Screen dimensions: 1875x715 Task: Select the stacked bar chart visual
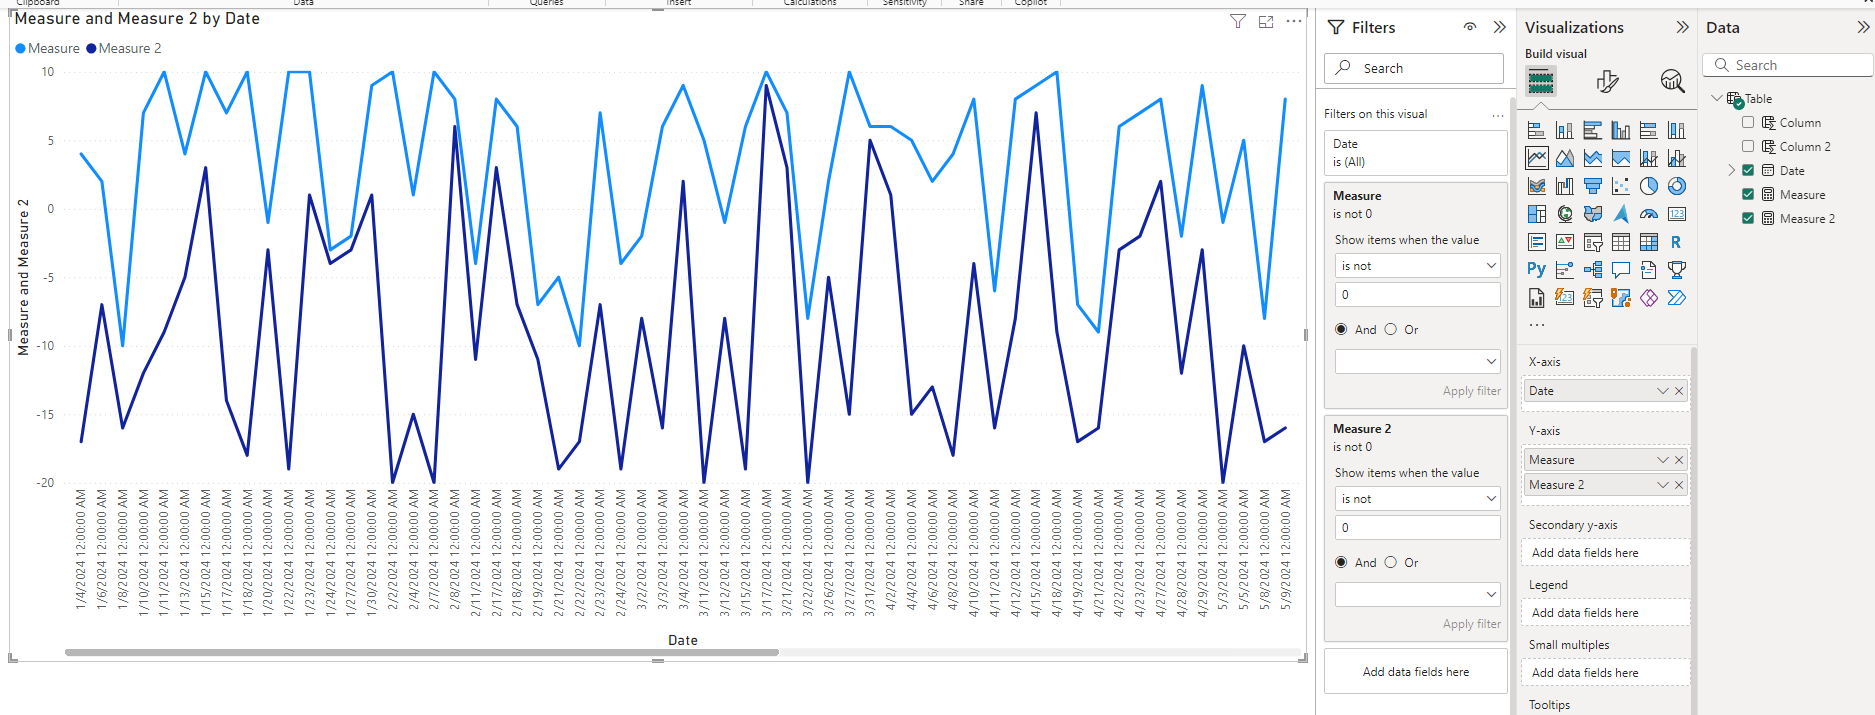[x=1537, y=130]
